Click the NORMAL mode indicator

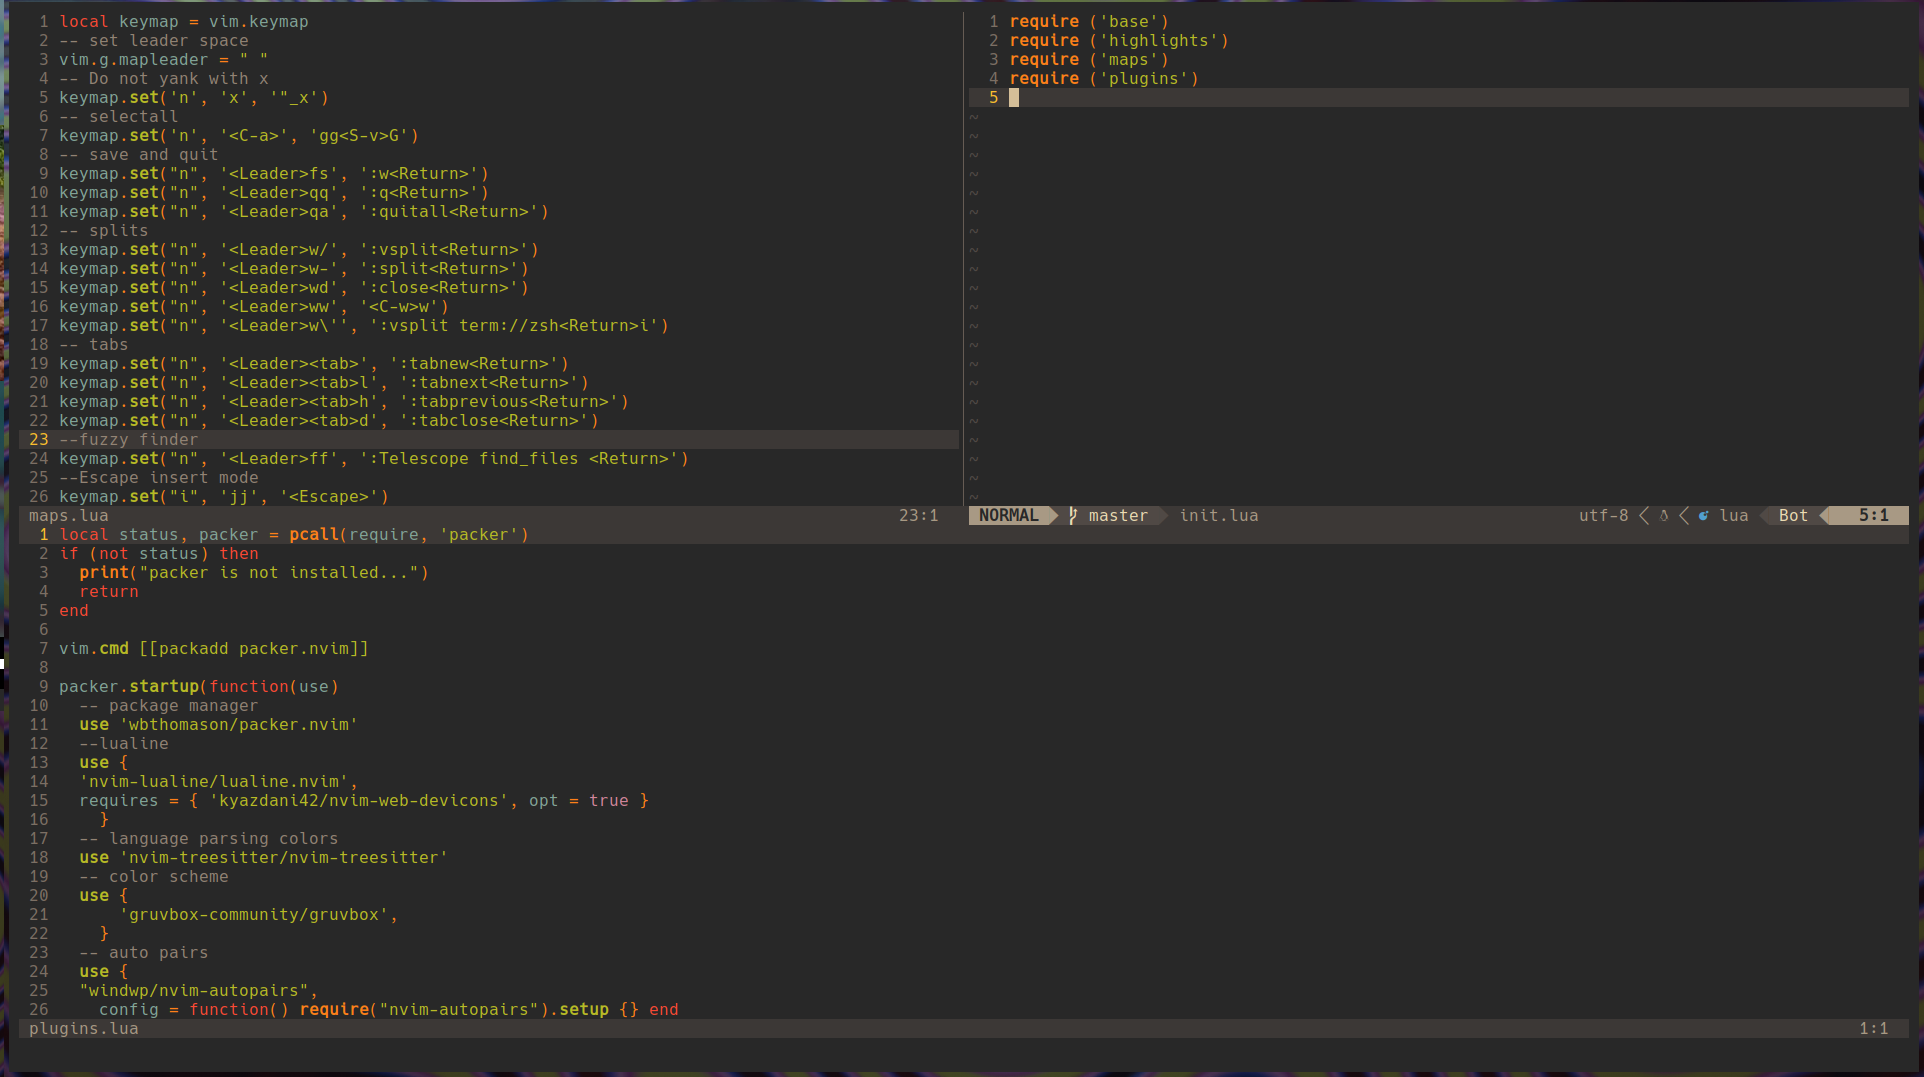pos(1008,515)
